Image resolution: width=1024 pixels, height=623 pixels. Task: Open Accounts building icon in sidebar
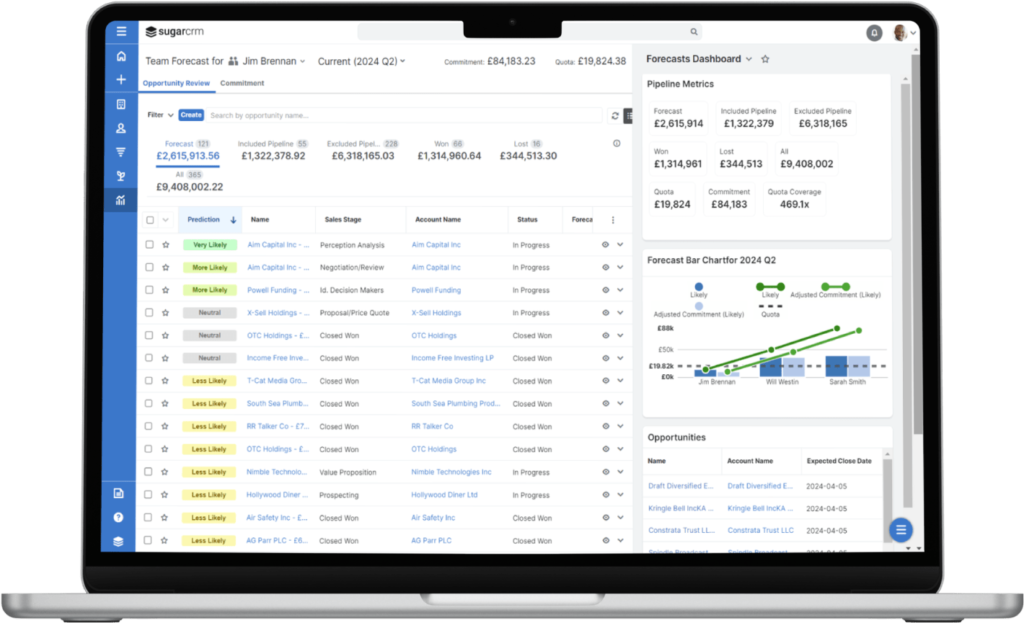(x=121, y=104)
